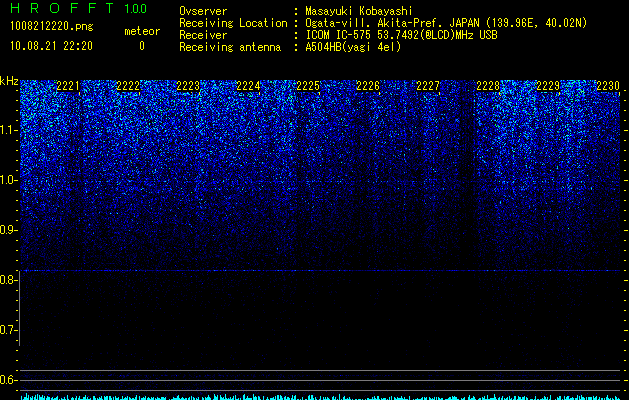629x400 pixels.
Task: Click the Receiving antenna label
Action: point(230,47)
